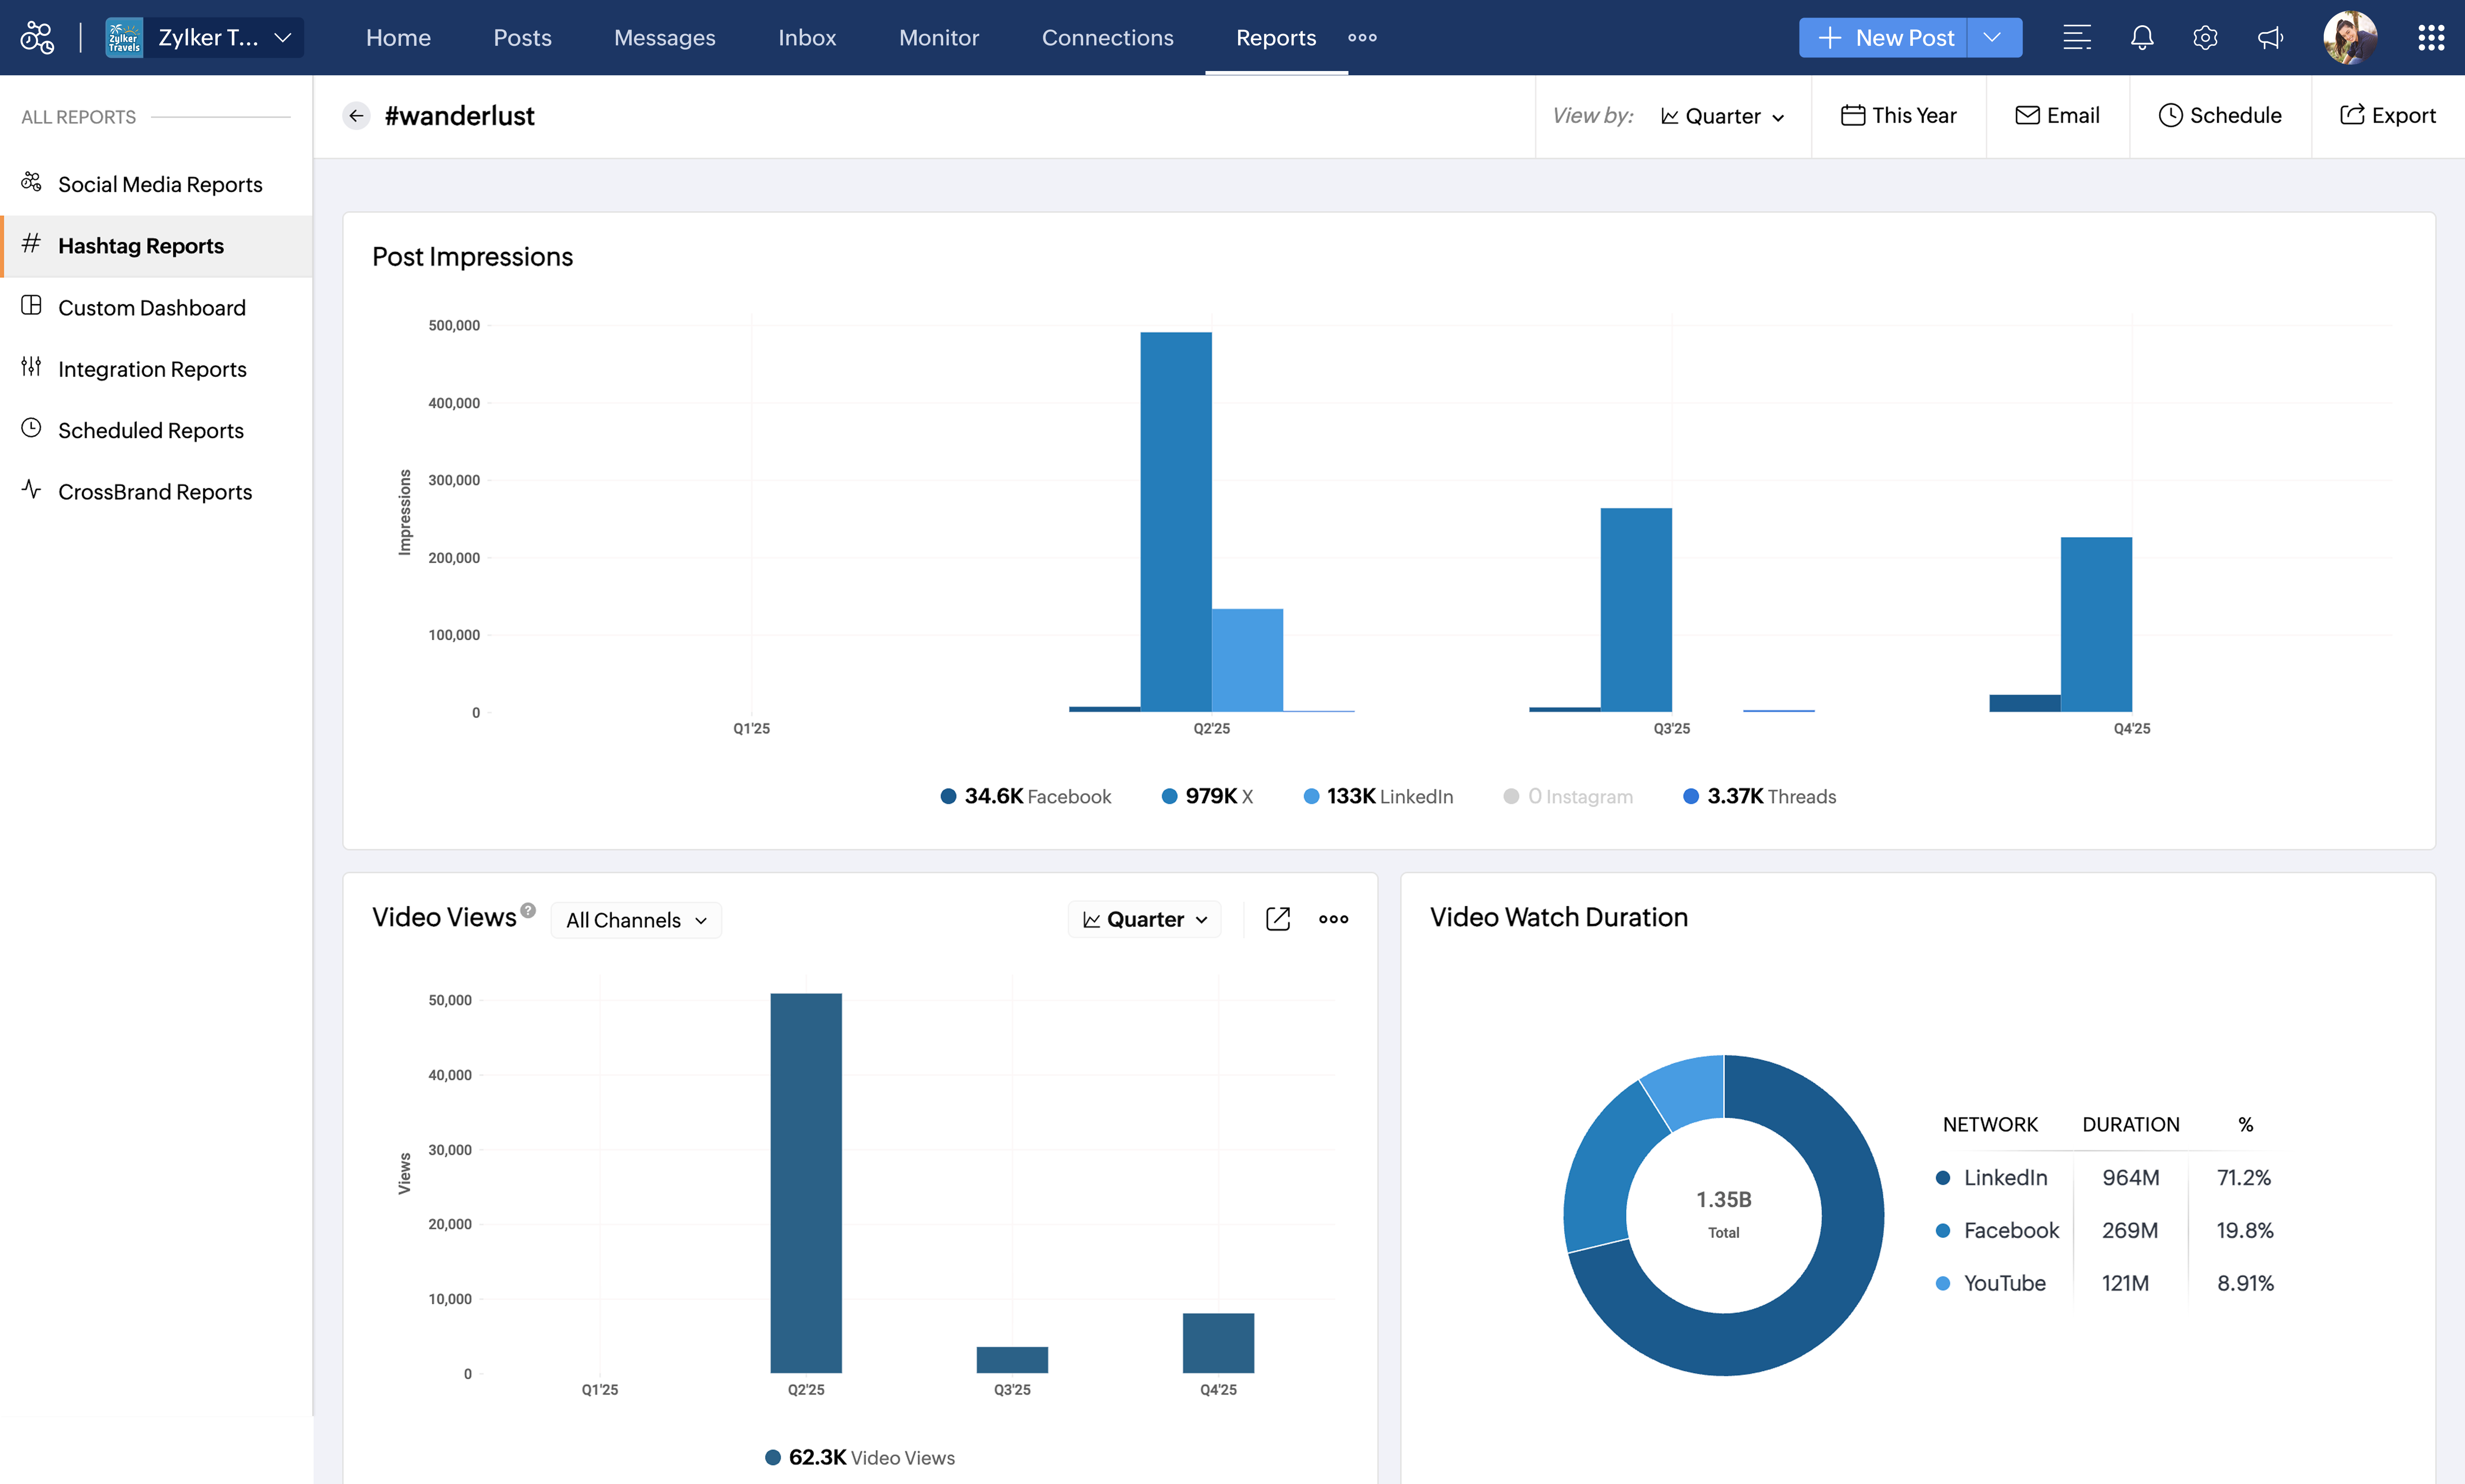Open Video Views three-dot options menu

pos(1333,919)
